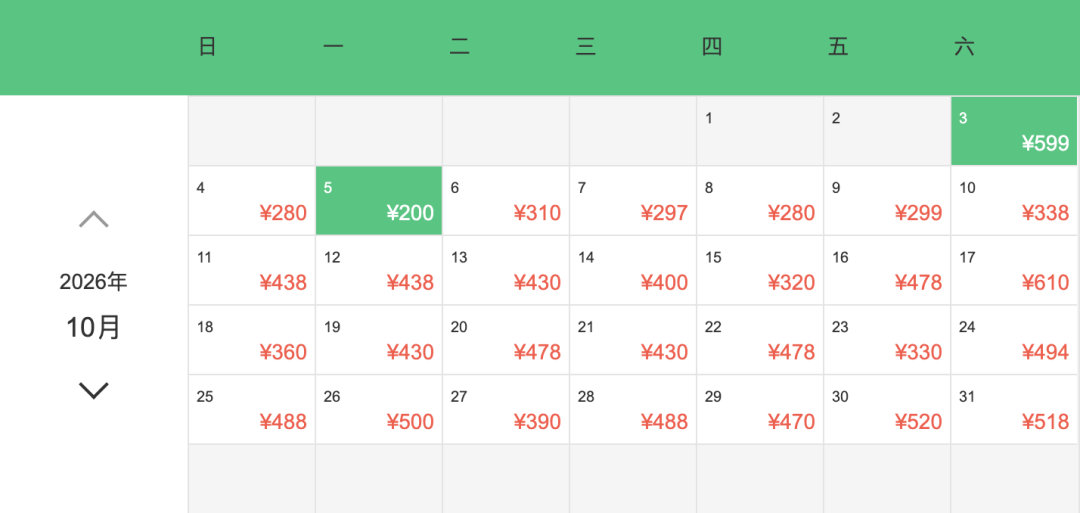The height and width of the screenshot is (513, 1080).
Task: Select October 31 priced ¥518
Action: click(1014, 410)
